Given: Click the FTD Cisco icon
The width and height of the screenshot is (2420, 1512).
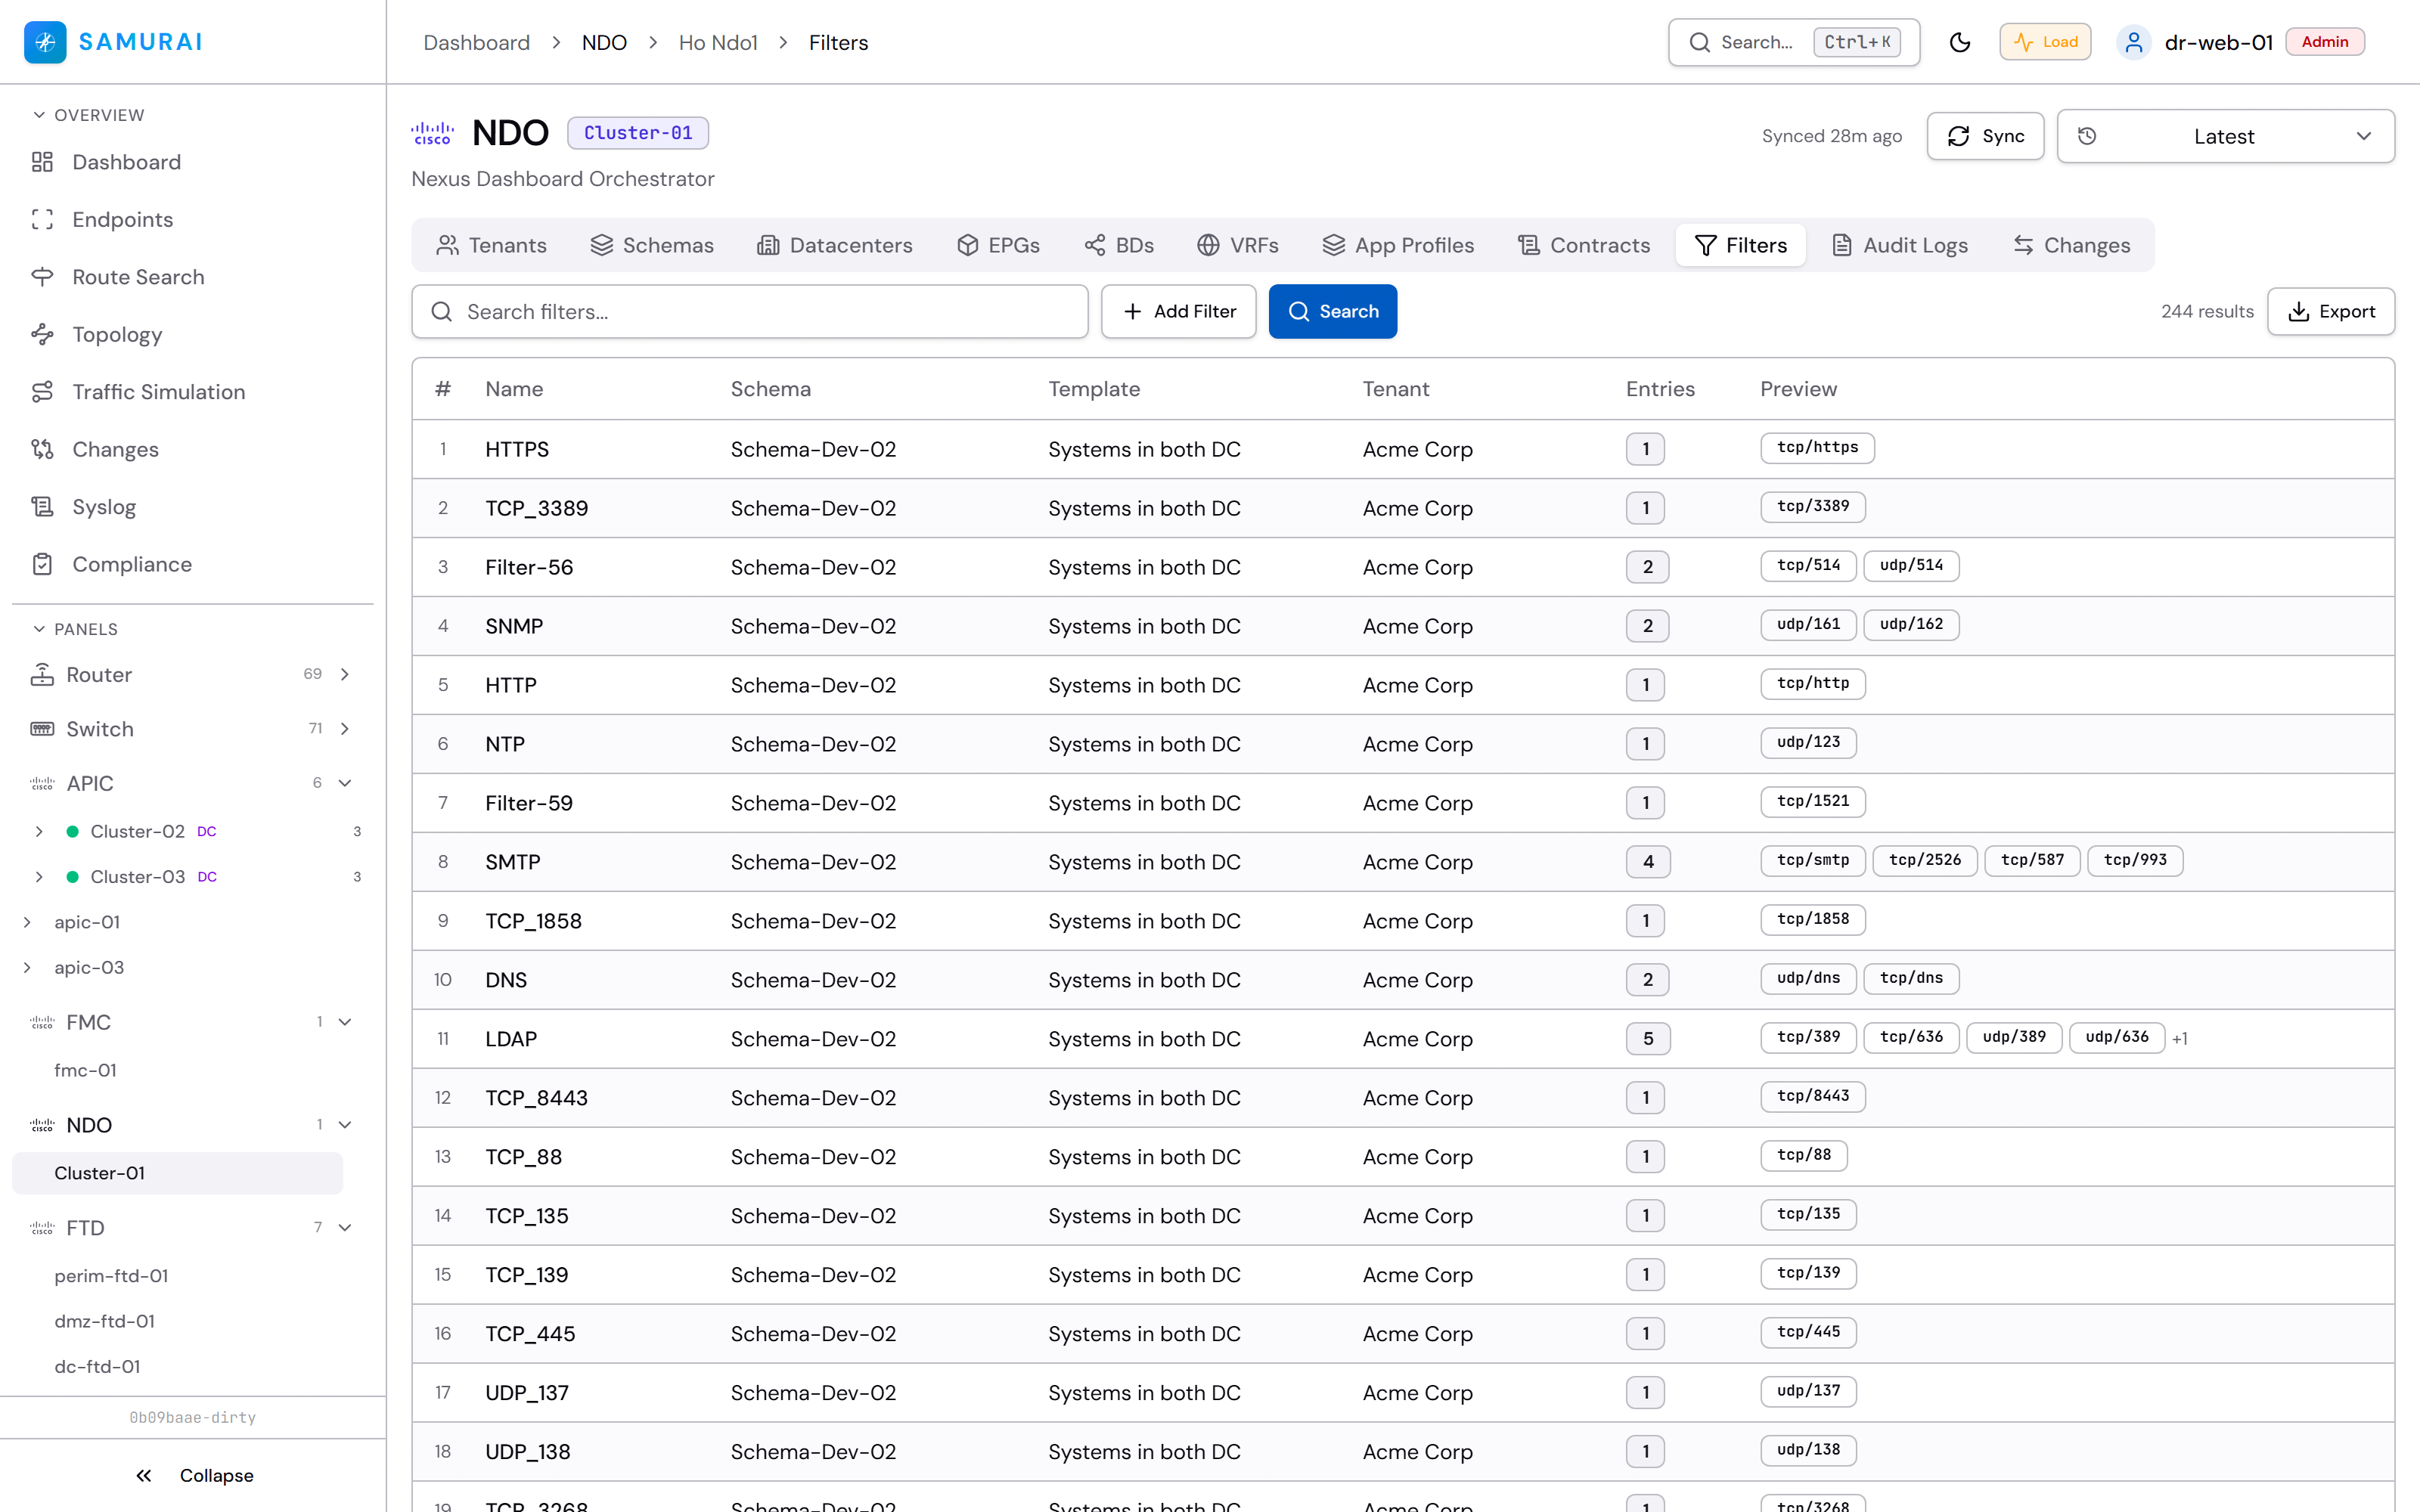Looking at the screenshot, I should click(x=42, y=1227).
